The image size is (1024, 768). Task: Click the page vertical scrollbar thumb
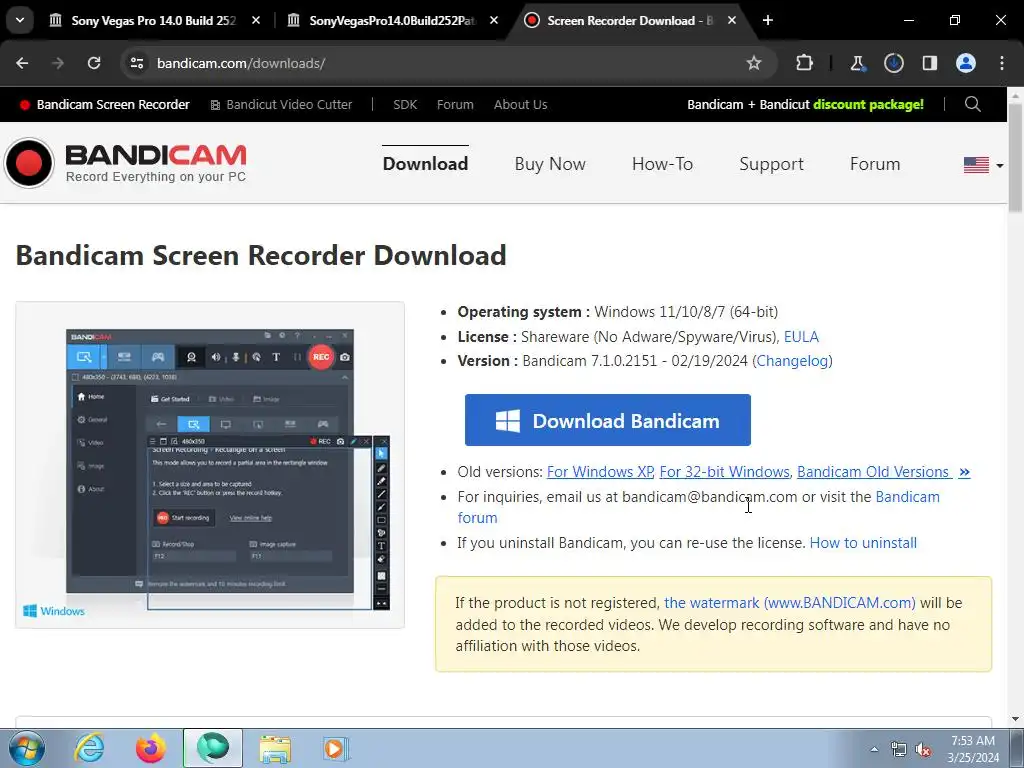[x=1016, y=157]
